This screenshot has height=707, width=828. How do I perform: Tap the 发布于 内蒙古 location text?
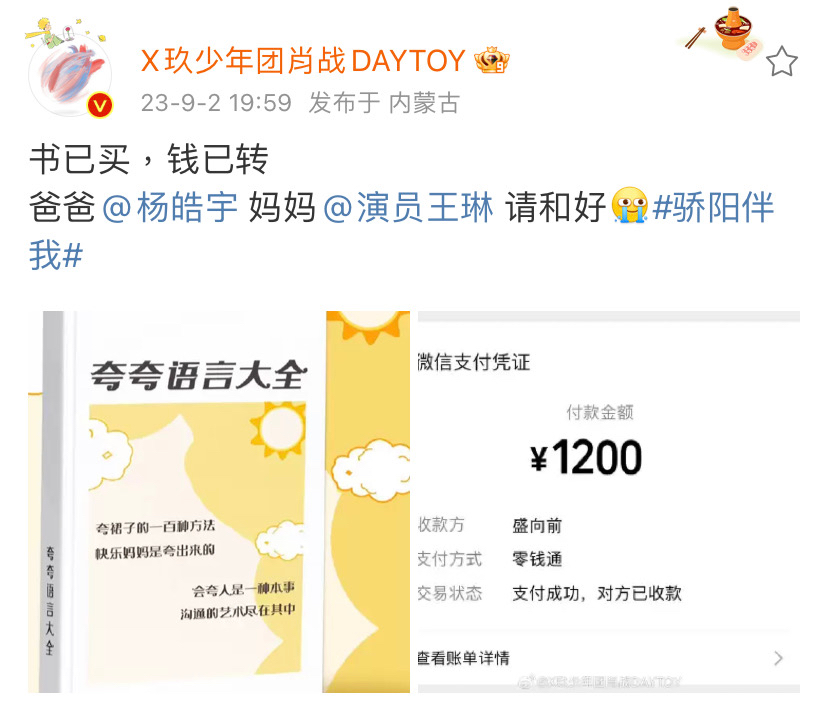(384, 103)
